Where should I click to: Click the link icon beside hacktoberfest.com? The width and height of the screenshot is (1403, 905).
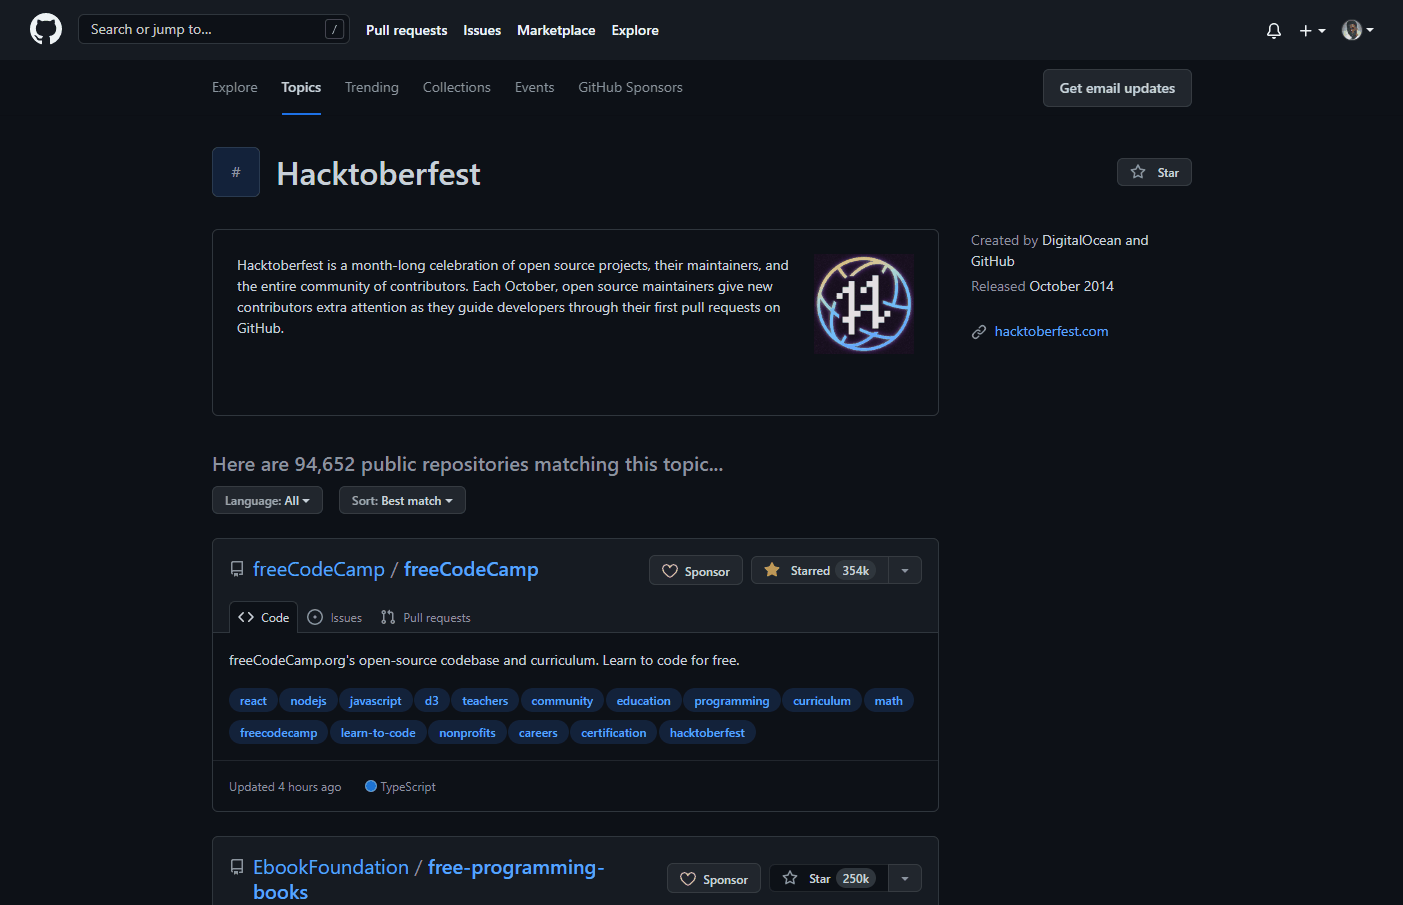[978, 331]
